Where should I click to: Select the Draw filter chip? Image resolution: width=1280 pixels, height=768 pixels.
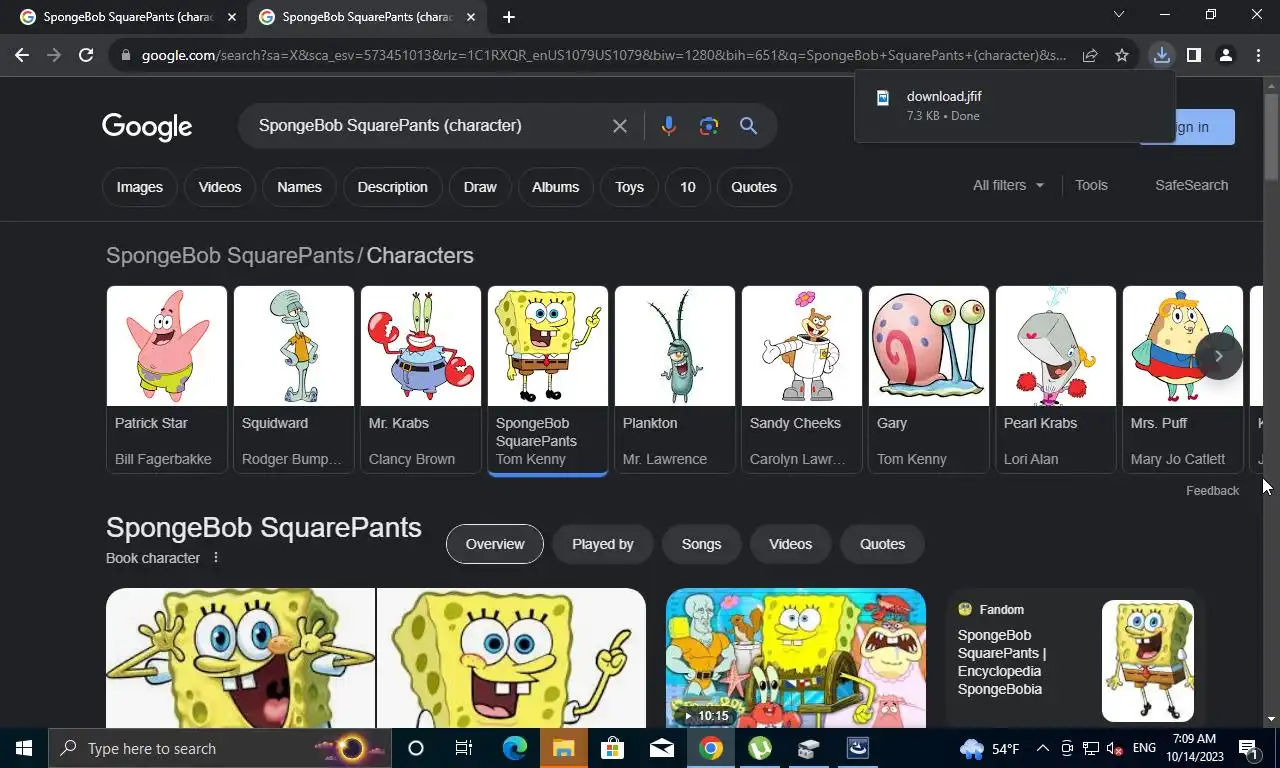tap(480, 187)
